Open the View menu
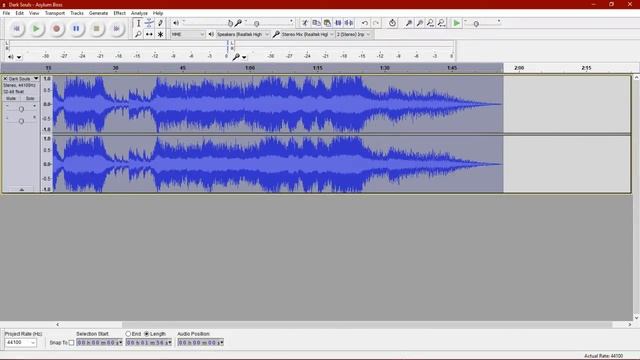Viewport: 640px width, 360px height. pyautogui.click(x=34, y=13)
